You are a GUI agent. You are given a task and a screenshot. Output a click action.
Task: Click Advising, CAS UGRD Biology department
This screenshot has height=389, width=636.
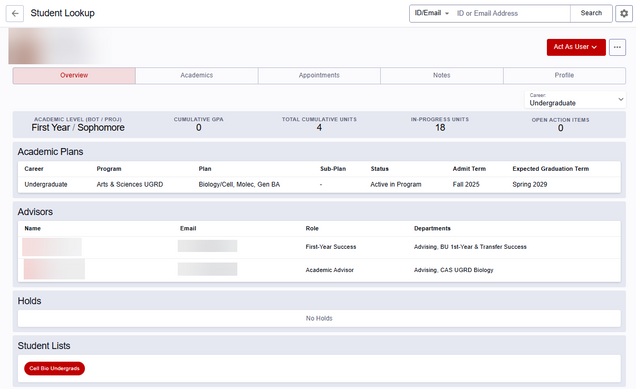pyautogui.click(x=453, y=270)
